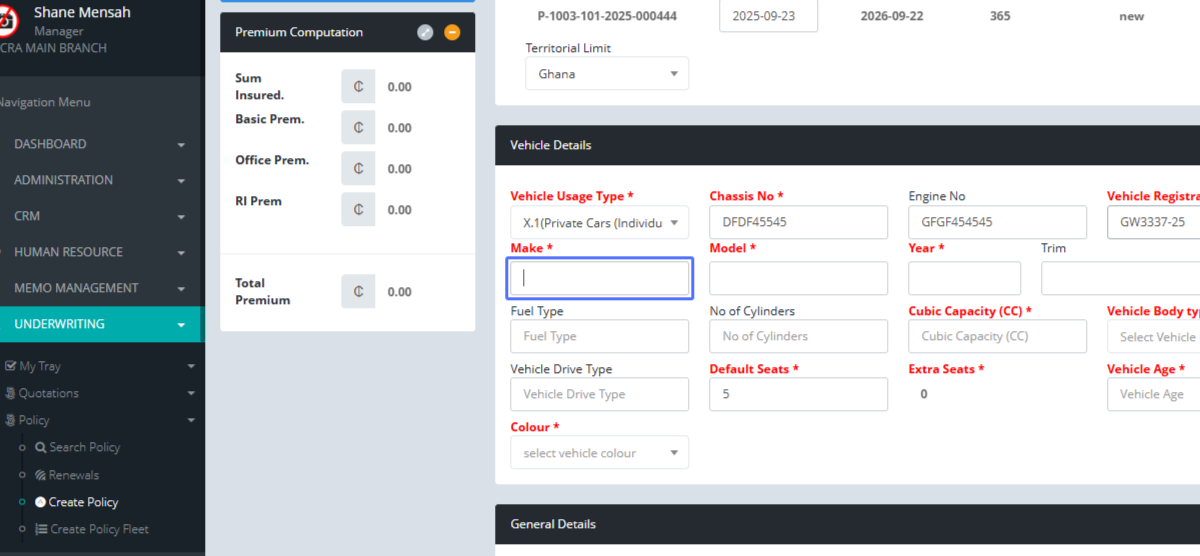Open the Vehicle Usage Type dropdown
Viewport: 1200px width, 556px height.
pos(599,222)
